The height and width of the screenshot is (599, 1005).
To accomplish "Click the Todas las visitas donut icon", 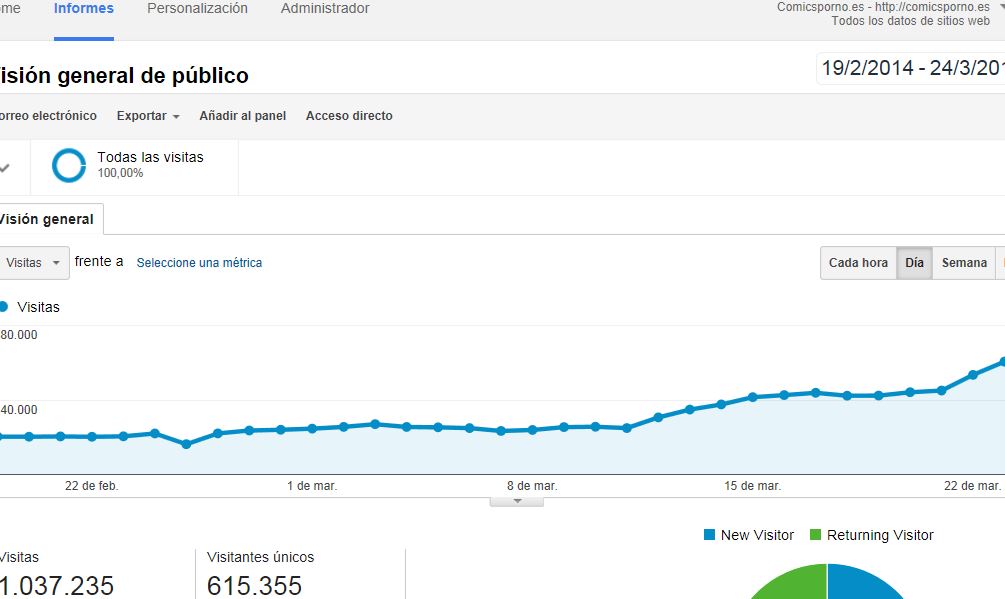I will [x=69, y=165].
